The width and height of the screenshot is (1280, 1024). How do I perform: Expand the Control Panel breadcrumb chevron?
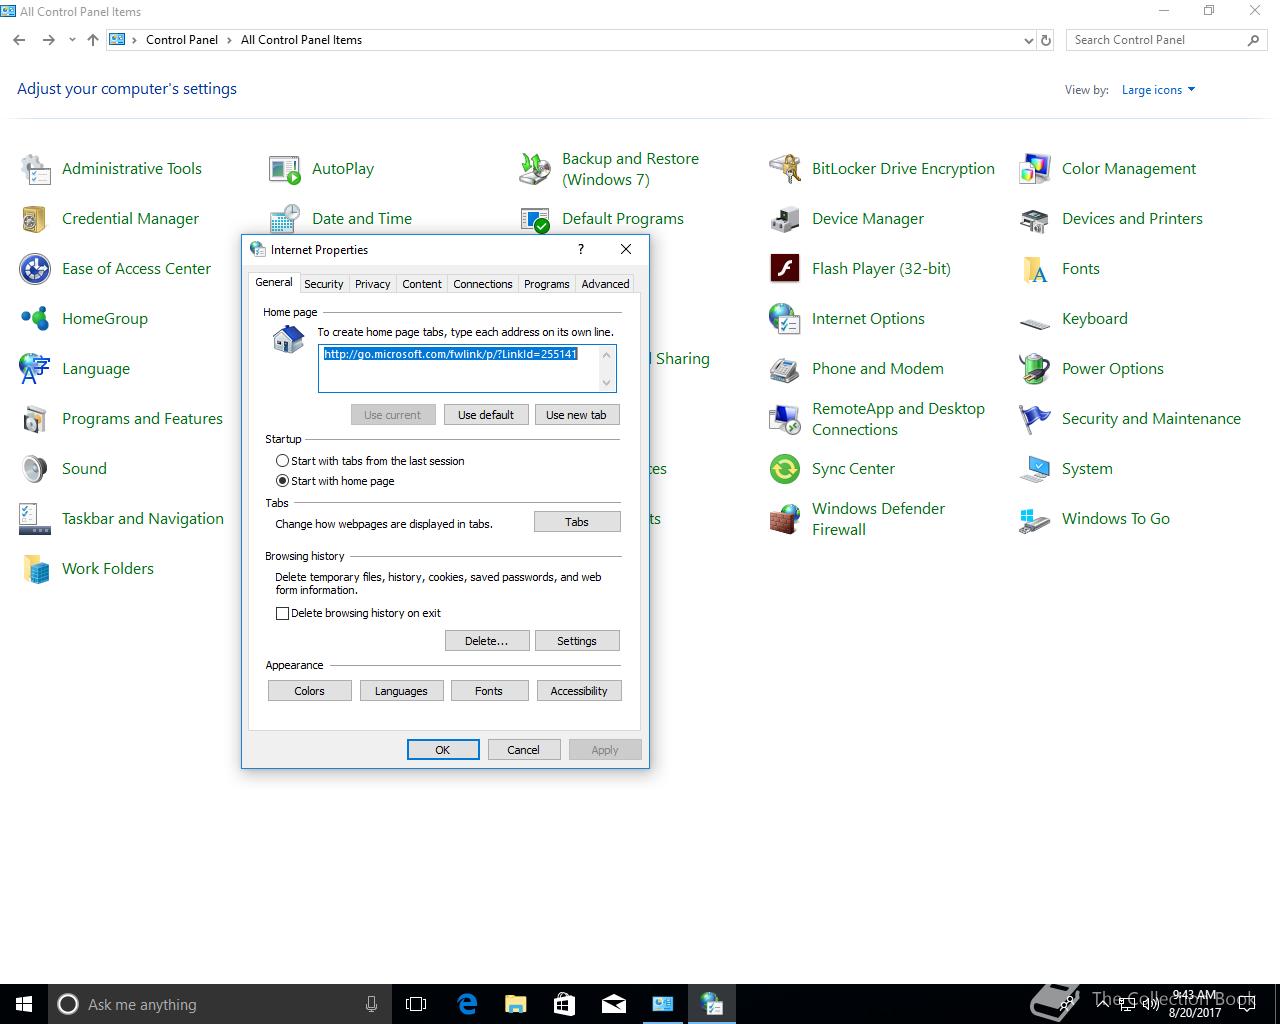(x=229, y=40)
